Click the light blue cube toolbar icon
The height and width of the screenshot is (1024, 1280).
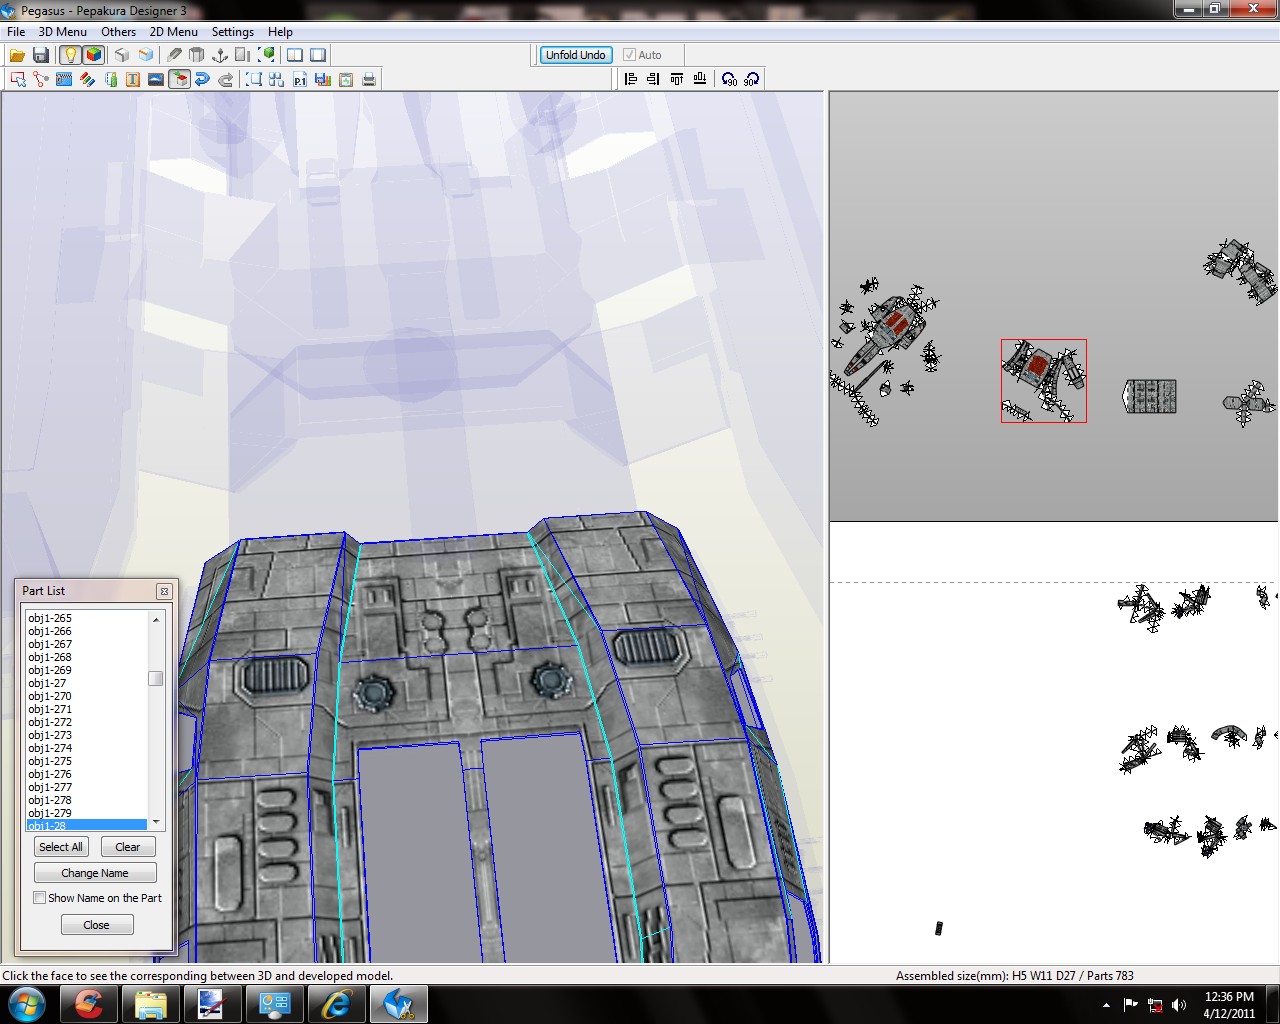[146, 55]
